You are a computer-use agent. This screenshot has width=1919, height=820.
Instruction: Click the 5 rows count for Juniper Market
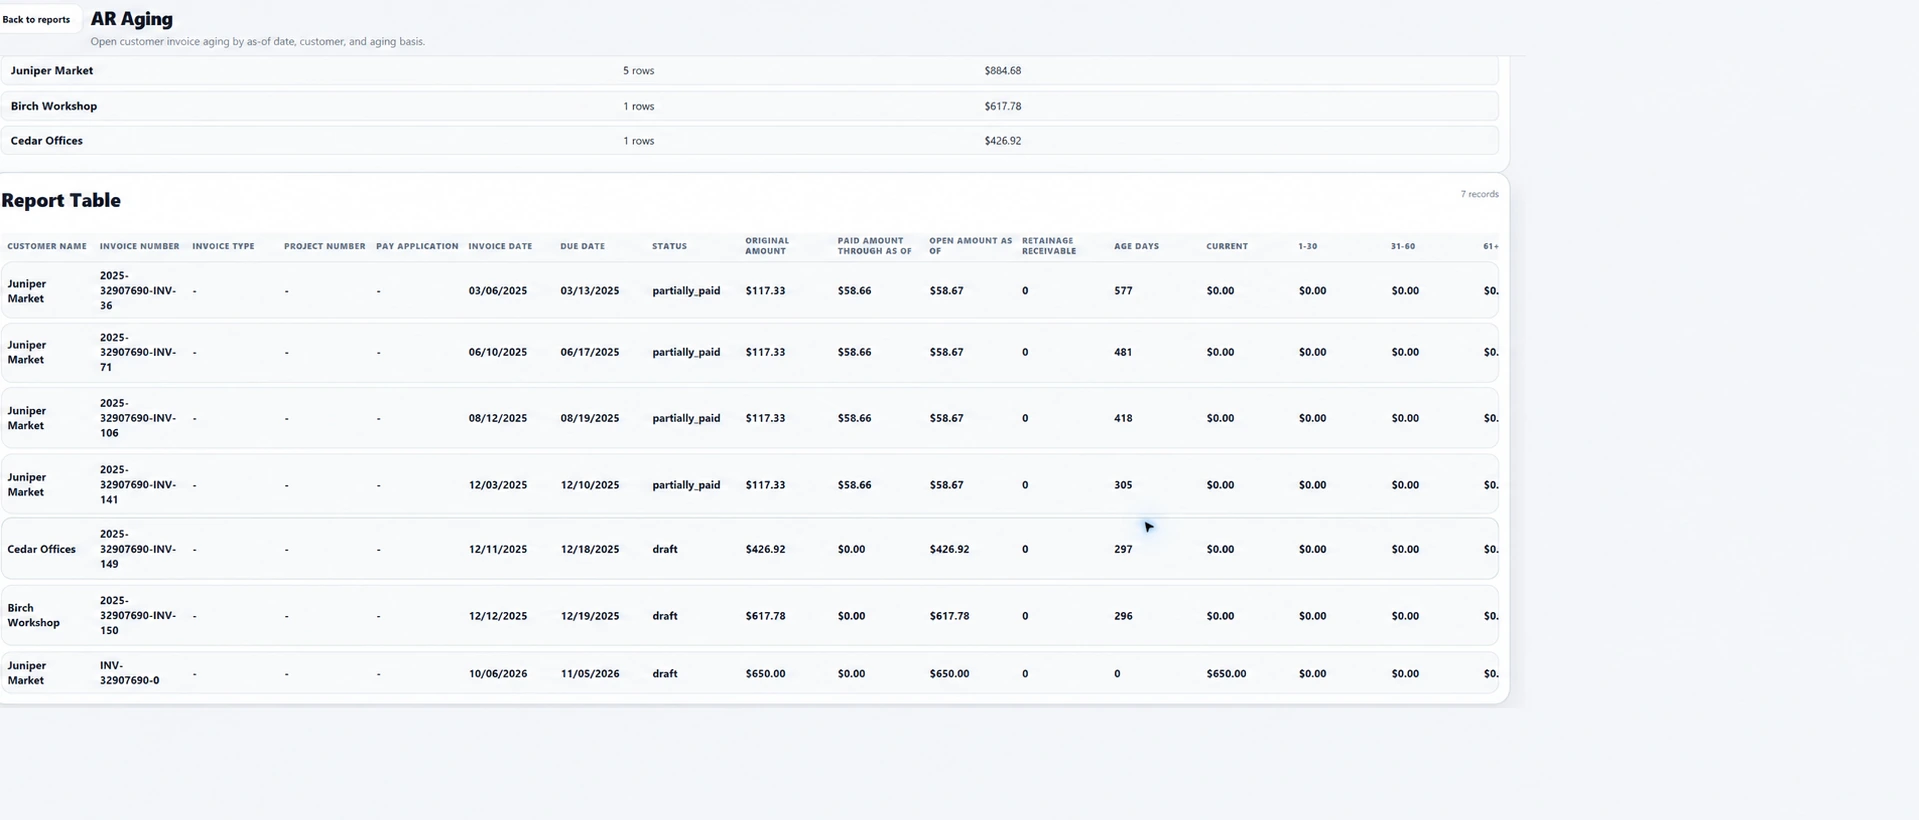click(x=638, y=71)
